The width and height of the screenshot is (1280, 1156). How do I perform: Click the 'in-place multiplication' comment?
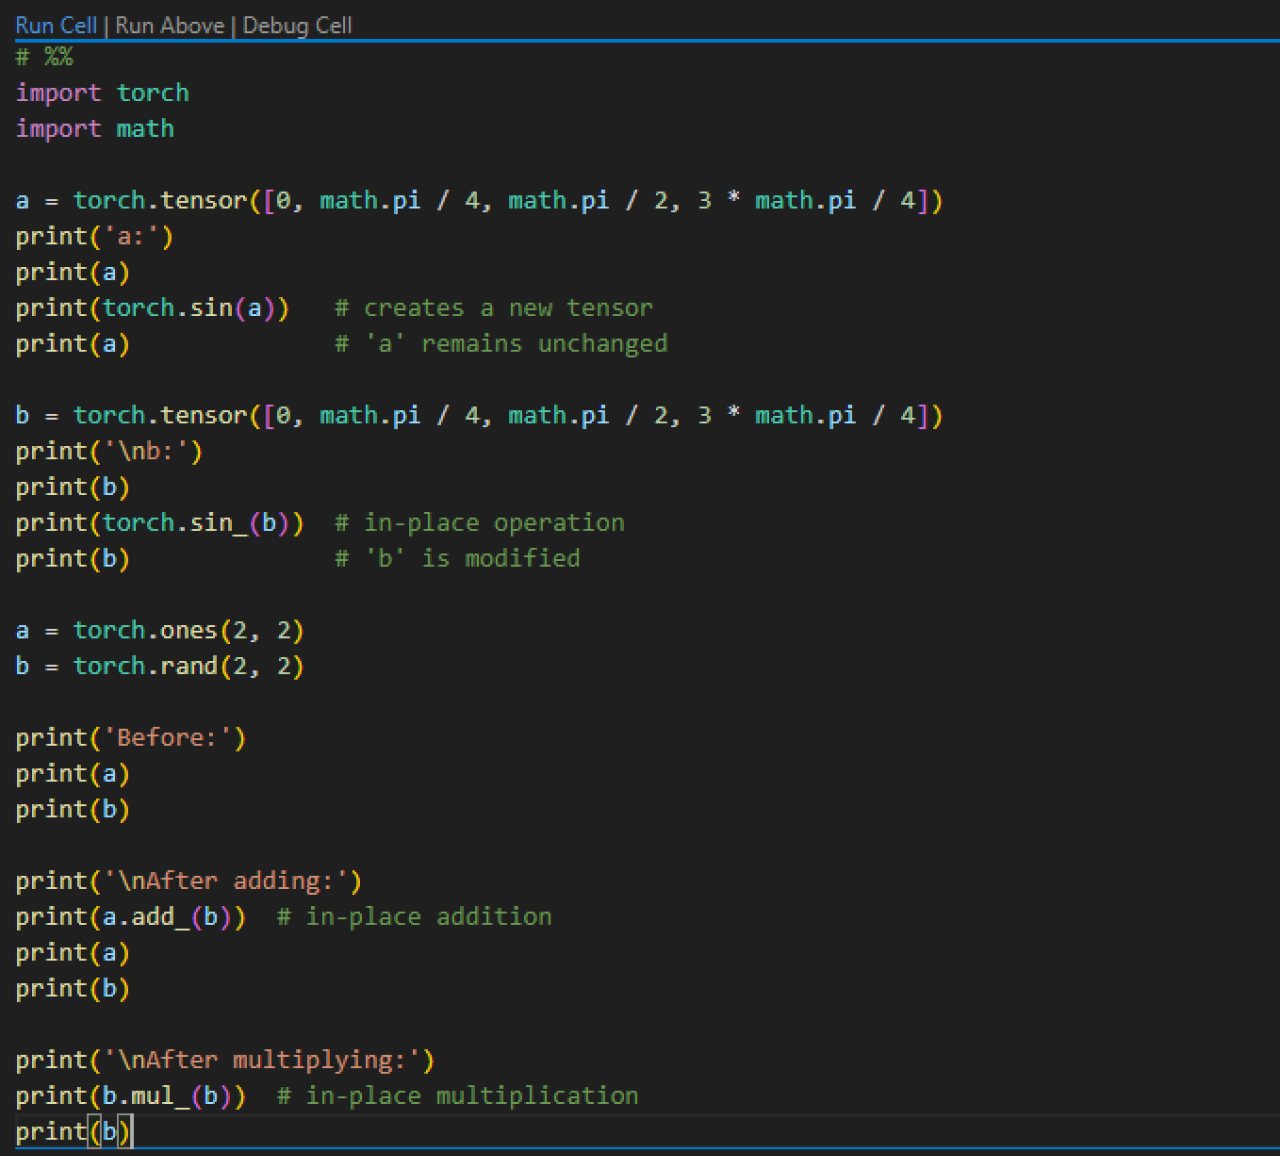click(x=457, y=1096)
